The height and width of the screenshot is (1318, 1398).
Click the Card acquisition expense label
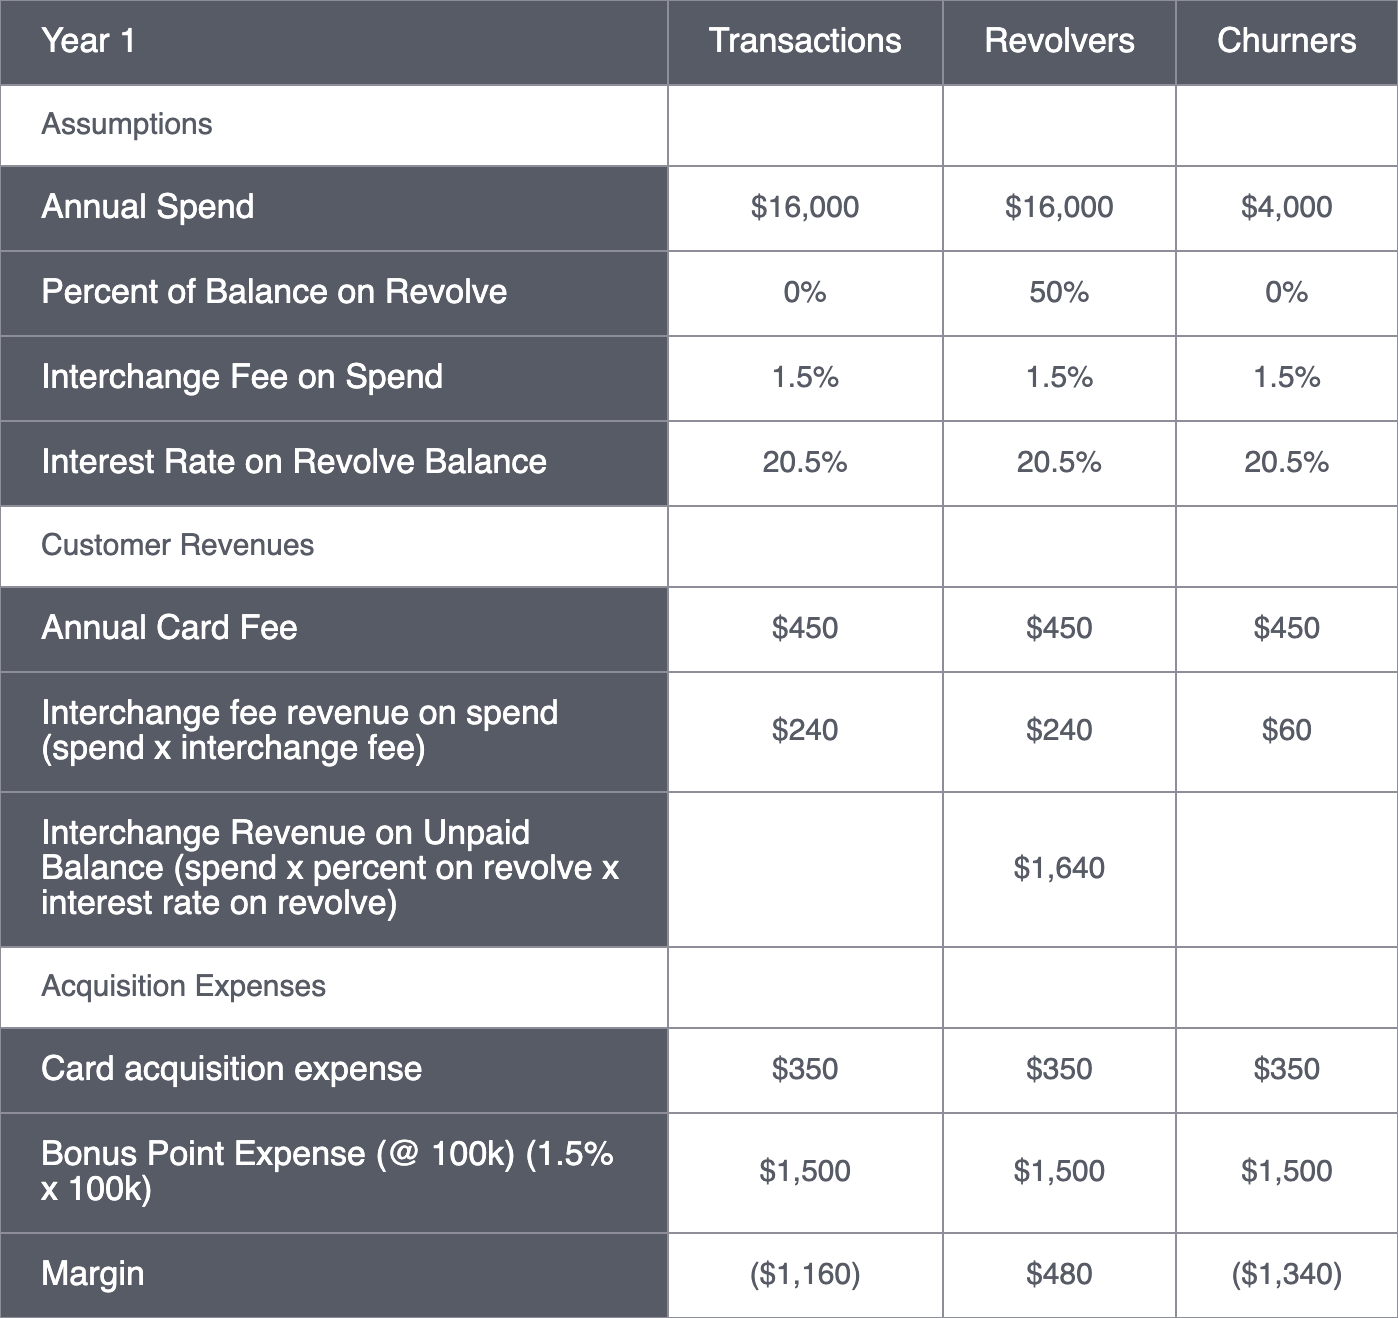[232, 1069]
